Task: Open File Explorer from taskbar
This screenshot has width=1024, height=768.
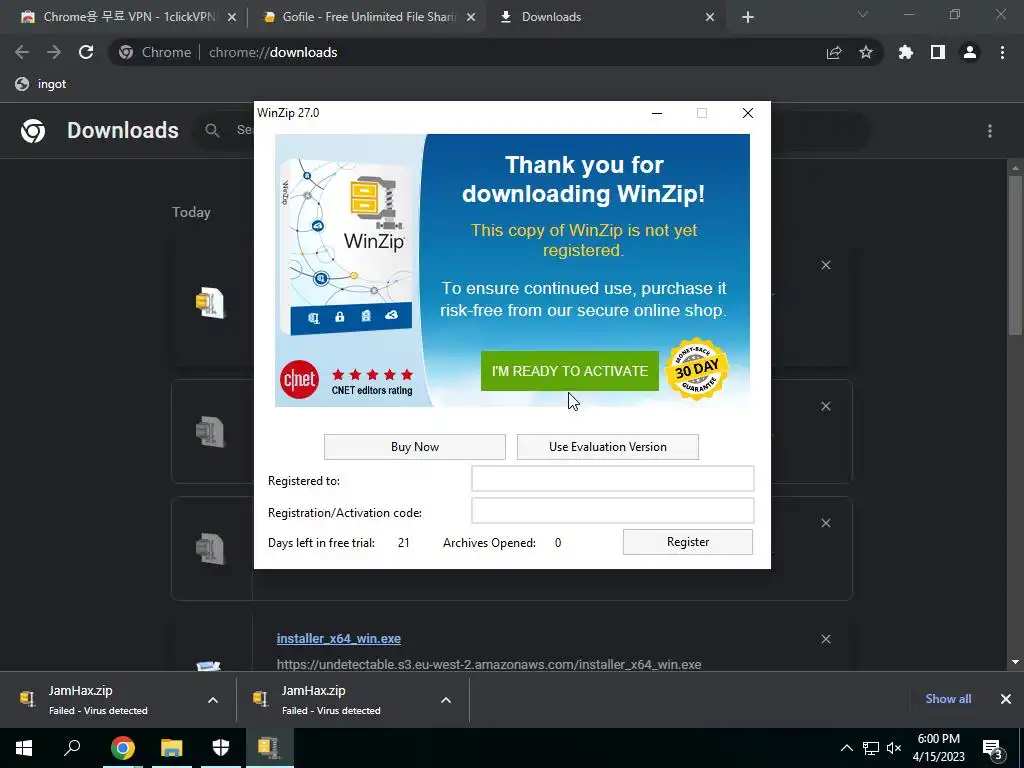Action: [172, 748]
